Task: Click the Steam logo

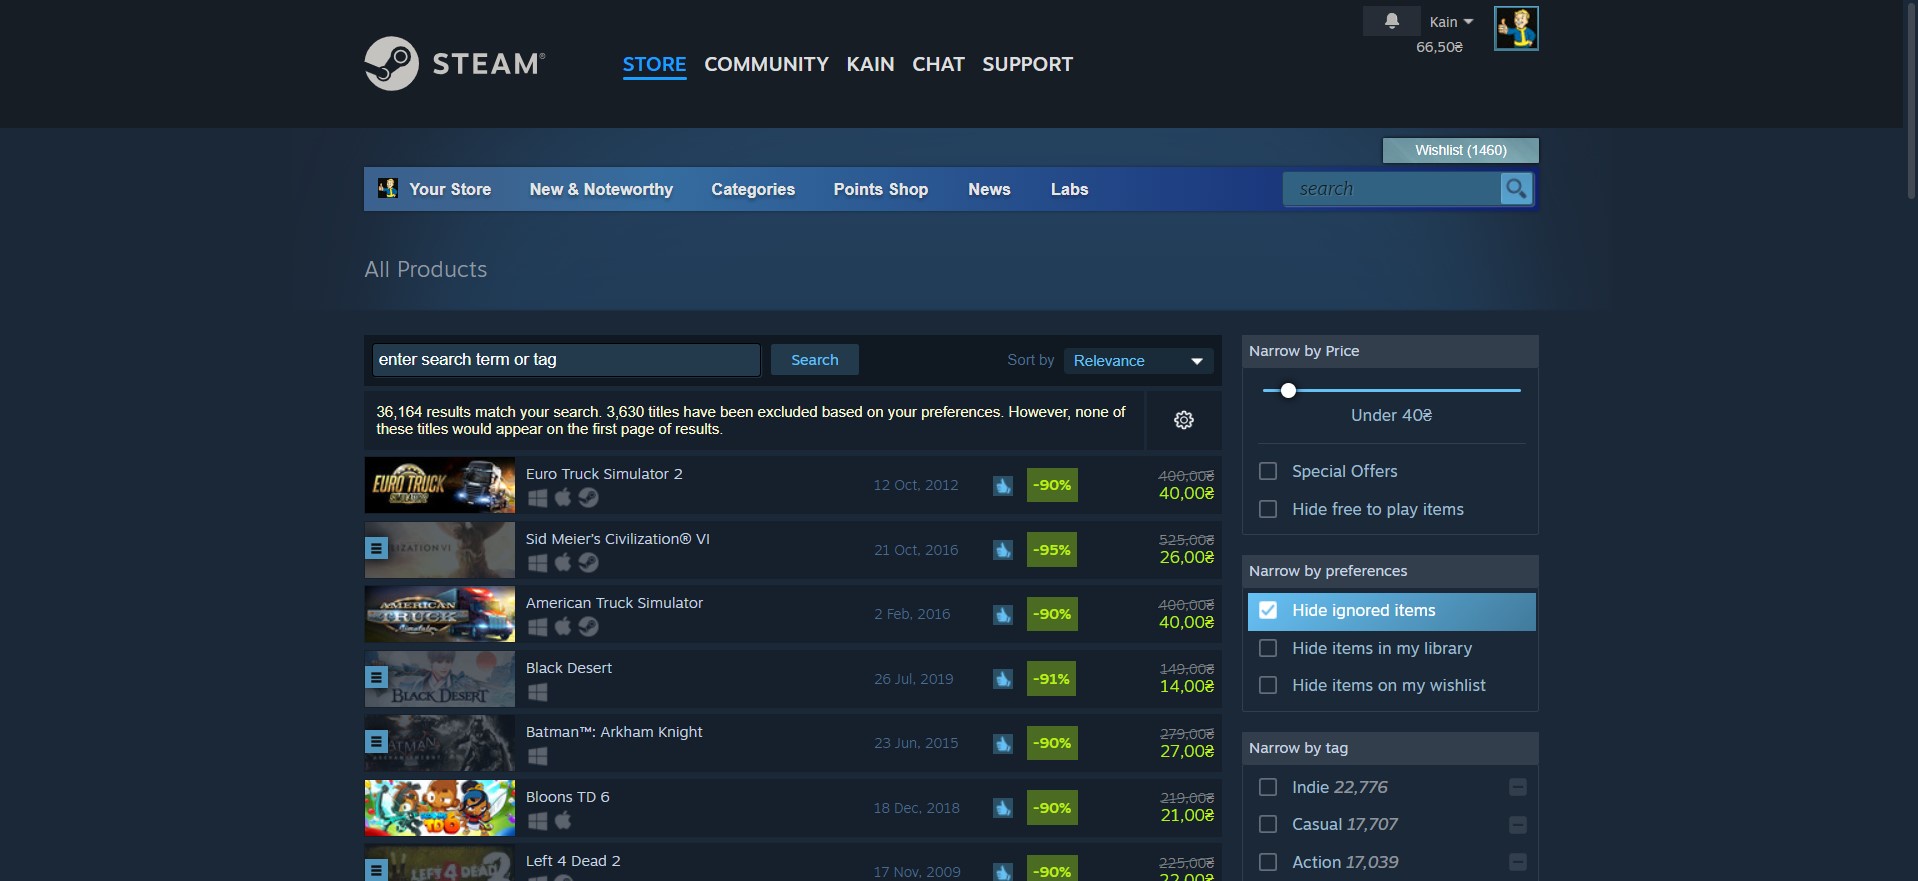Action: [x=455, y=63]
